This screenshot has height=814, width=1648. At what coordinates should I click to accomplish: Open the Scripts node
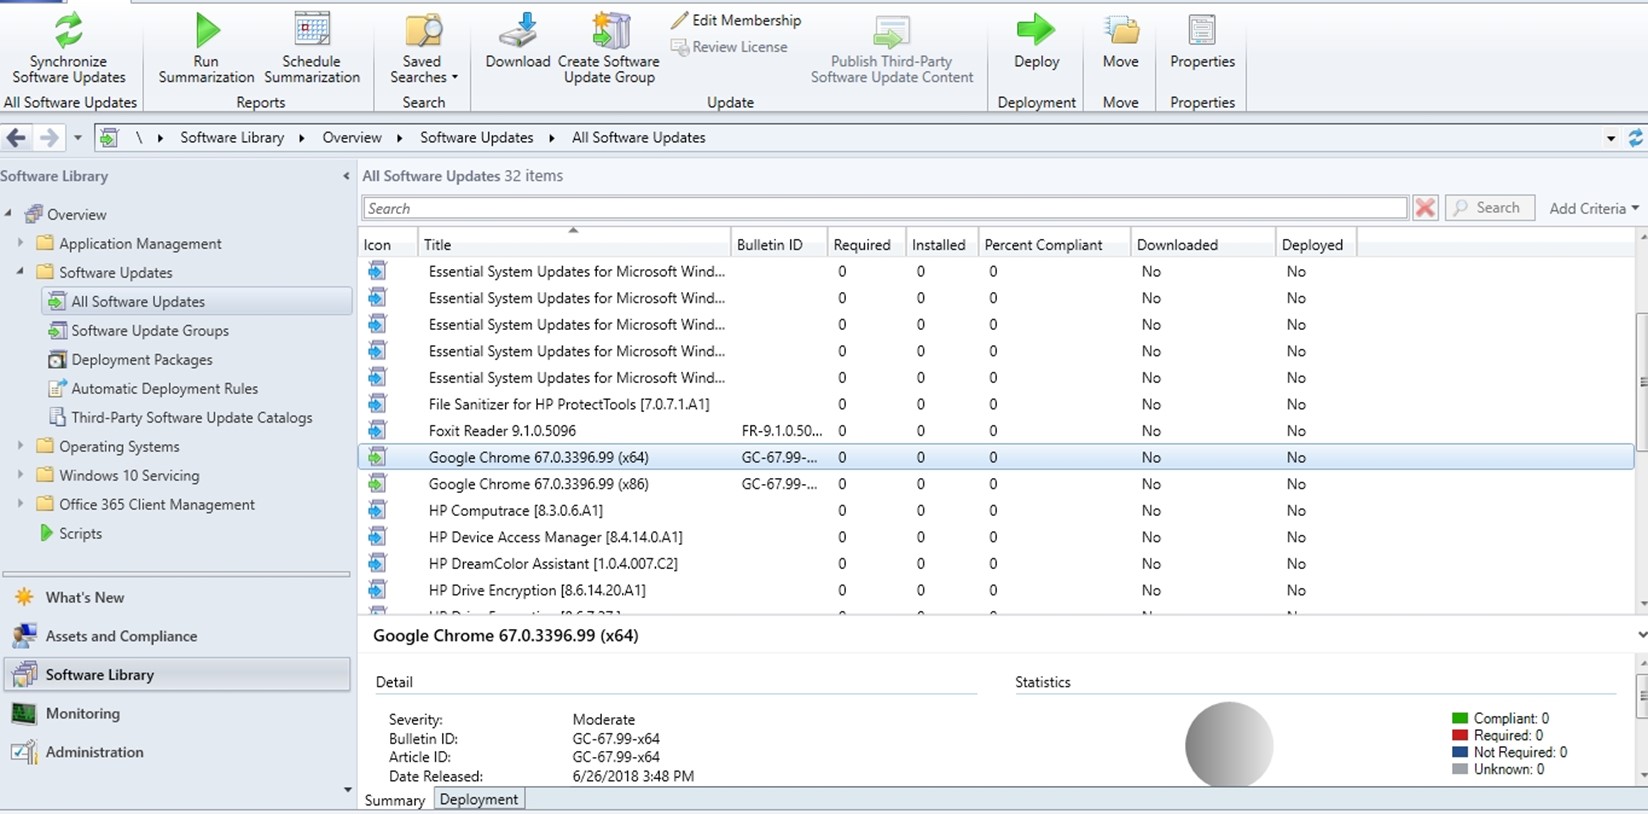(80, 534)
